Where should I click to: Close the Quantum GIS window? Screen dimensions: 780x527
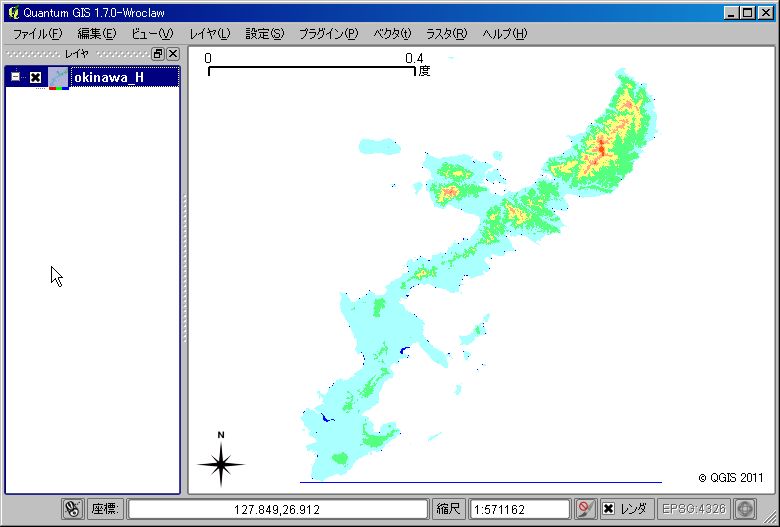[x=766, y=13]
